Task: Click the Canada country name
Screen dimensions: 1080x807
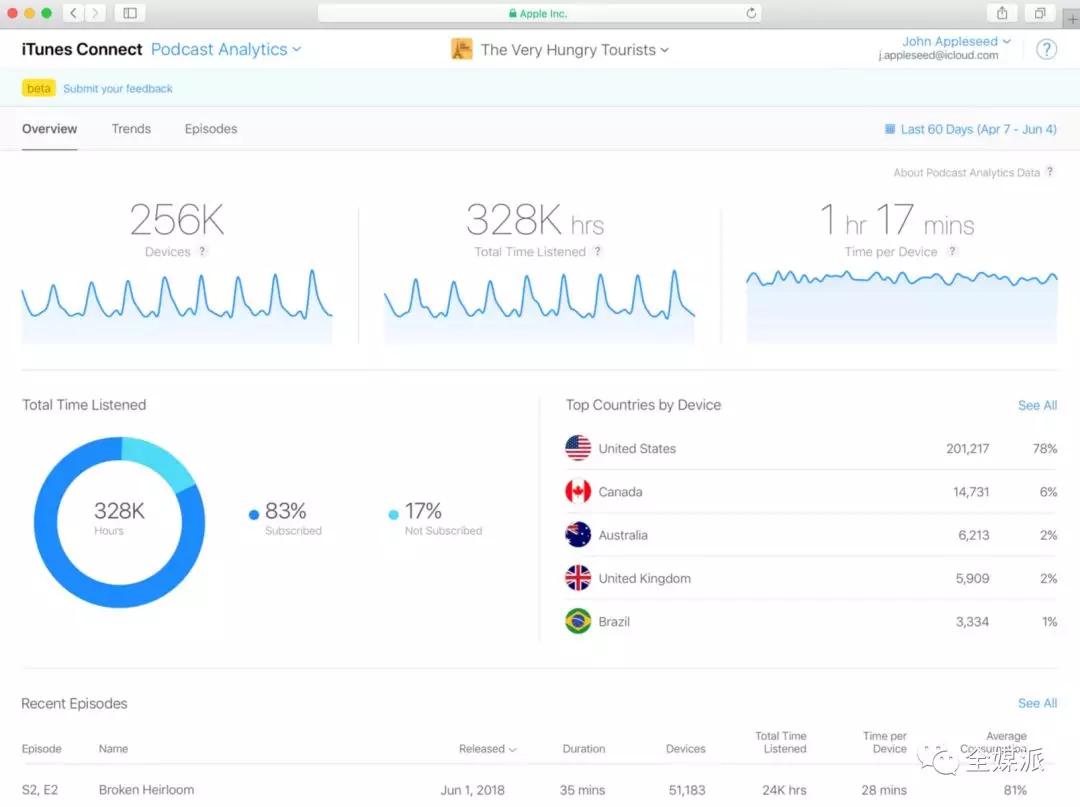Action: (x=621, y=492)
